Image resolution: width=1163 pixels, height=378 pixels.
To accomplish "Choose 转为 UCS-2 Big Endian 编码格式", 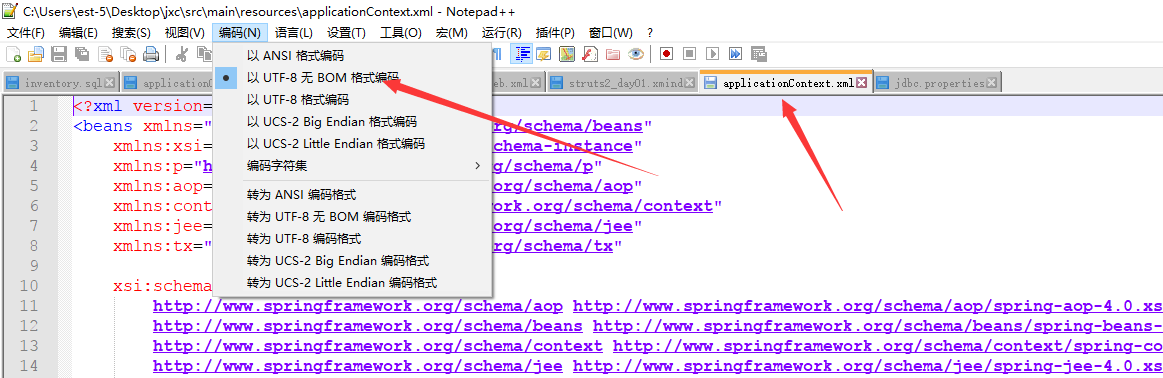I will coord(352,261).
